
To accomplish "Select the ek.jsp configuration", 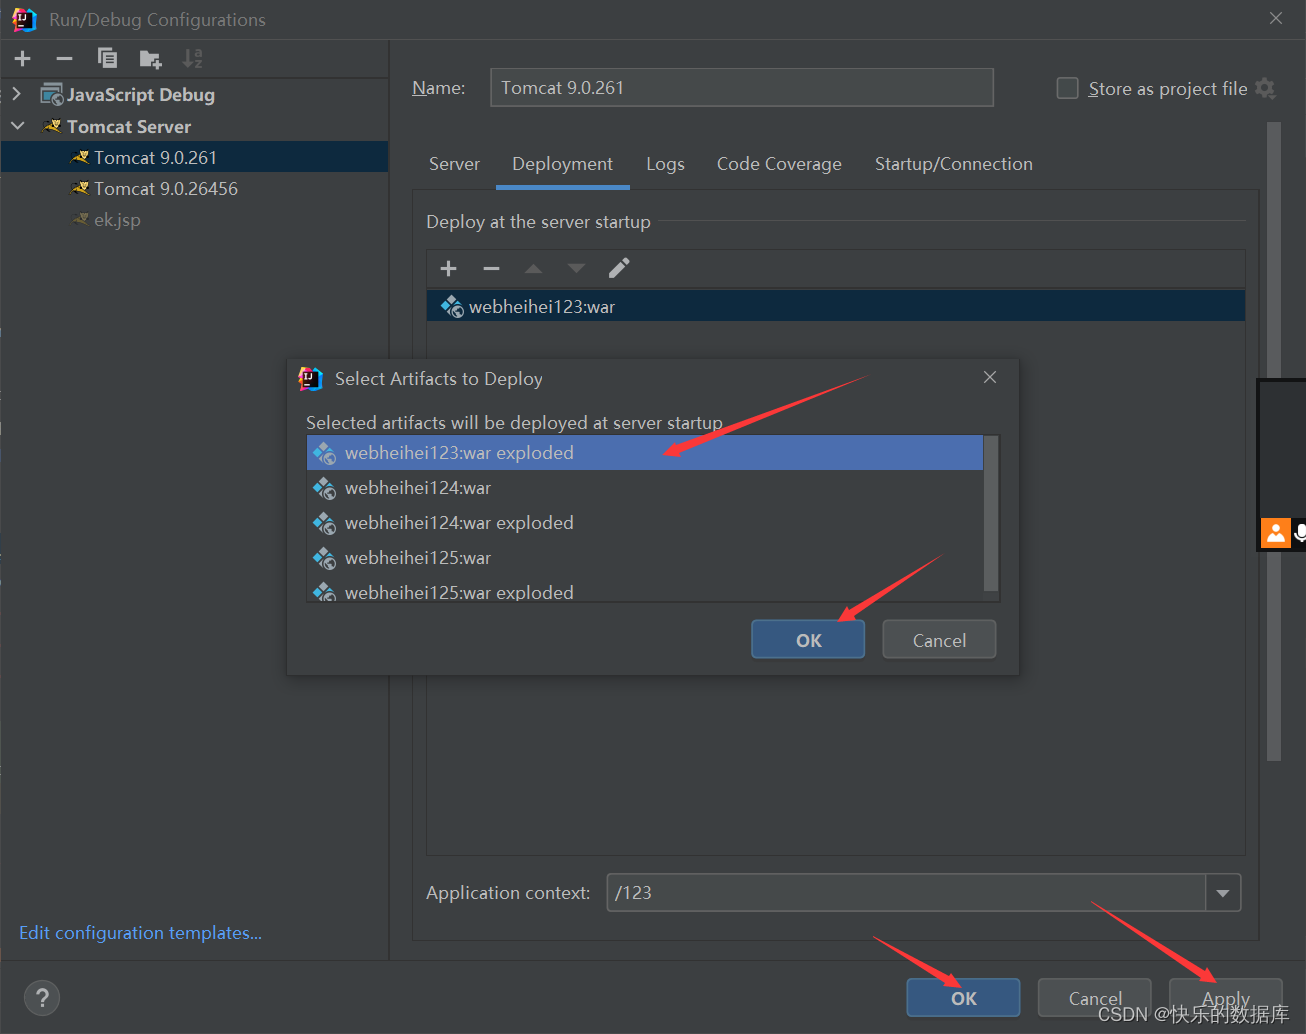I will click(x=195, y=219).
